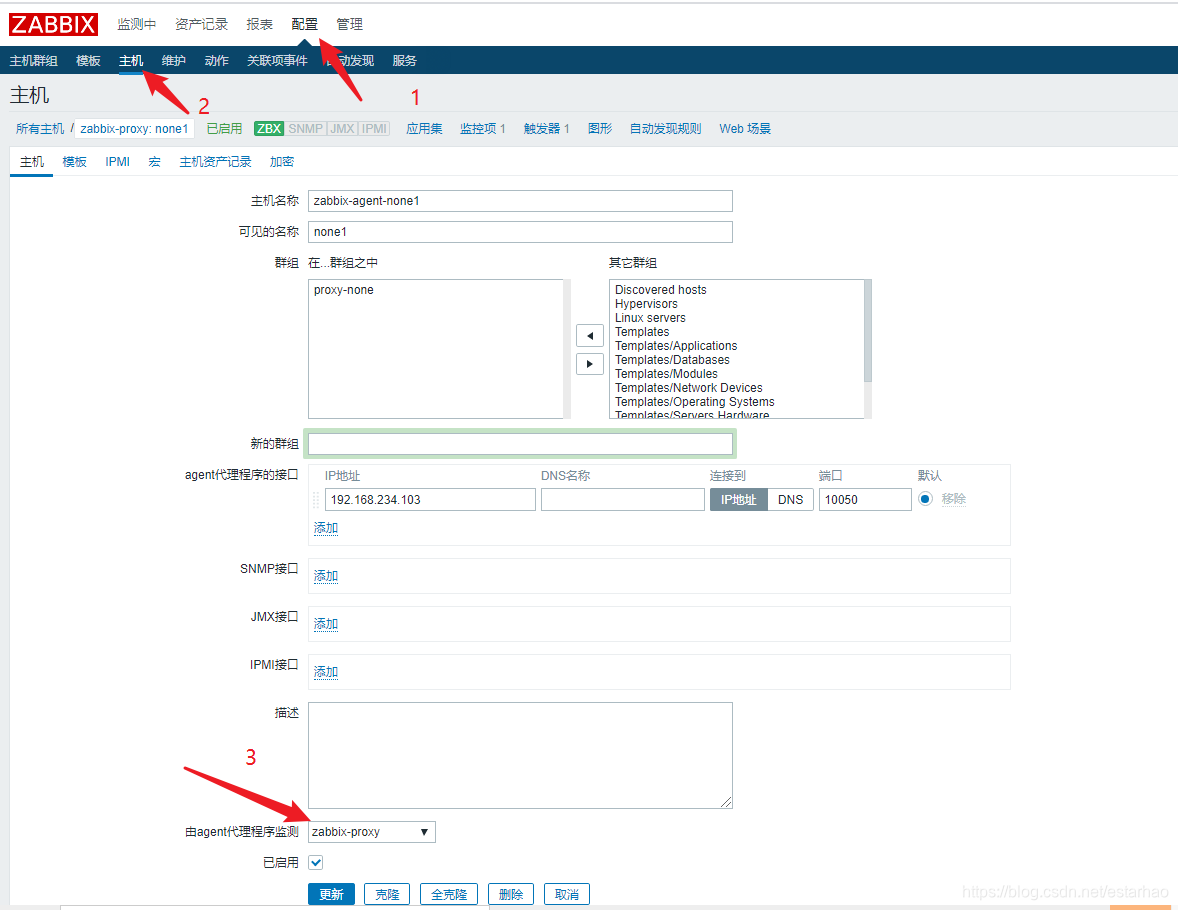Open the zabbix-proxy monitored-by dropdown
1178x910 pixels.
pos(371,832)
